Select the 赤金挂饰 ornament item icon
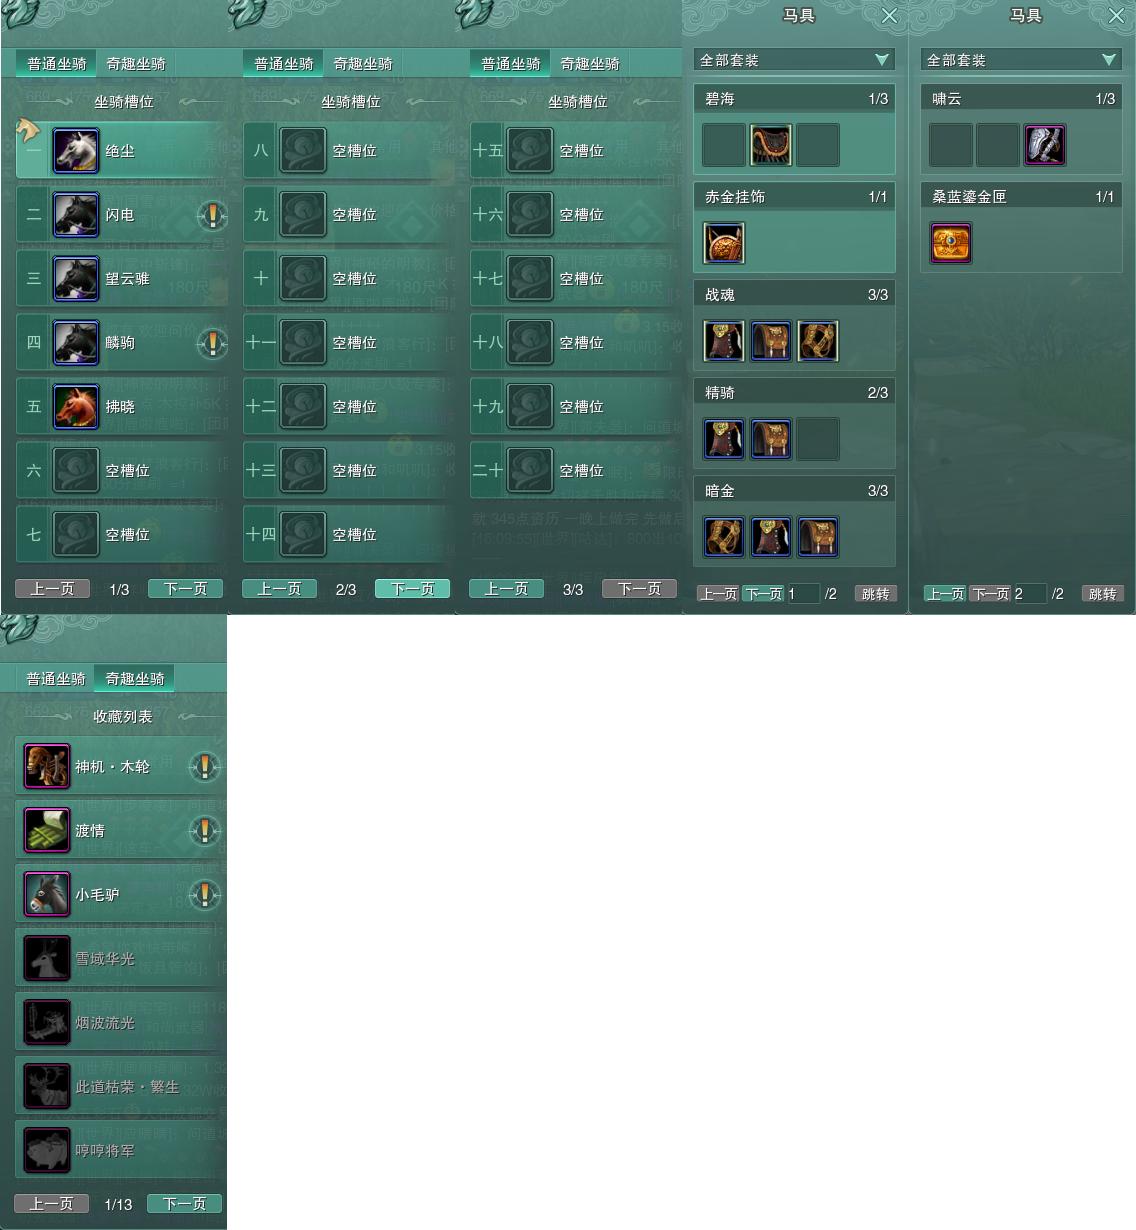1136x1230 pixels. [724, 243]
